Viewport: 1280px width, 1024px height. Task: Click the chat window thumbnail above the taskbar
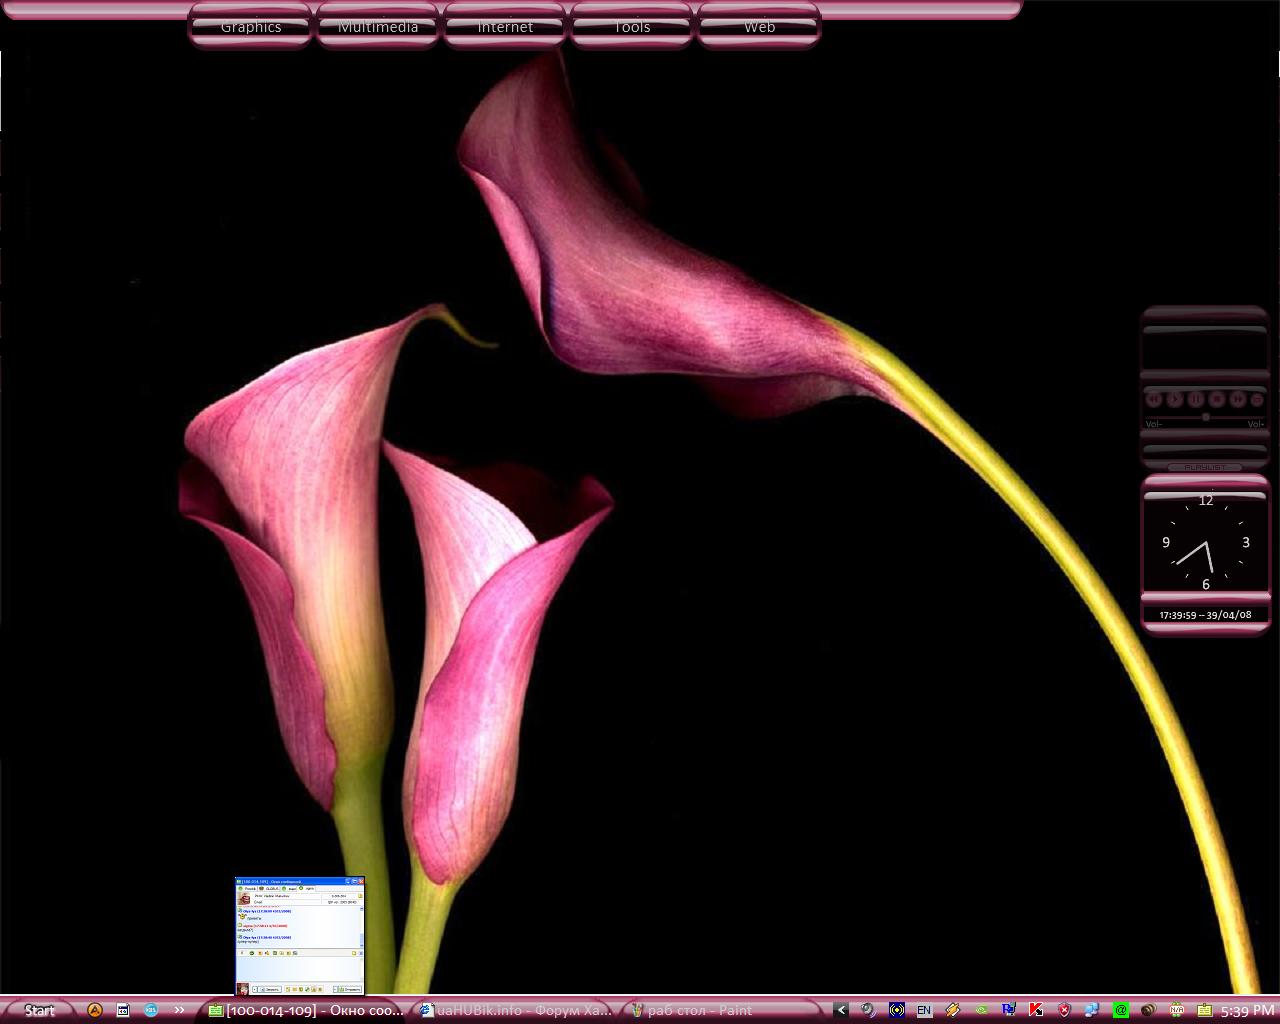click(300, 936)
